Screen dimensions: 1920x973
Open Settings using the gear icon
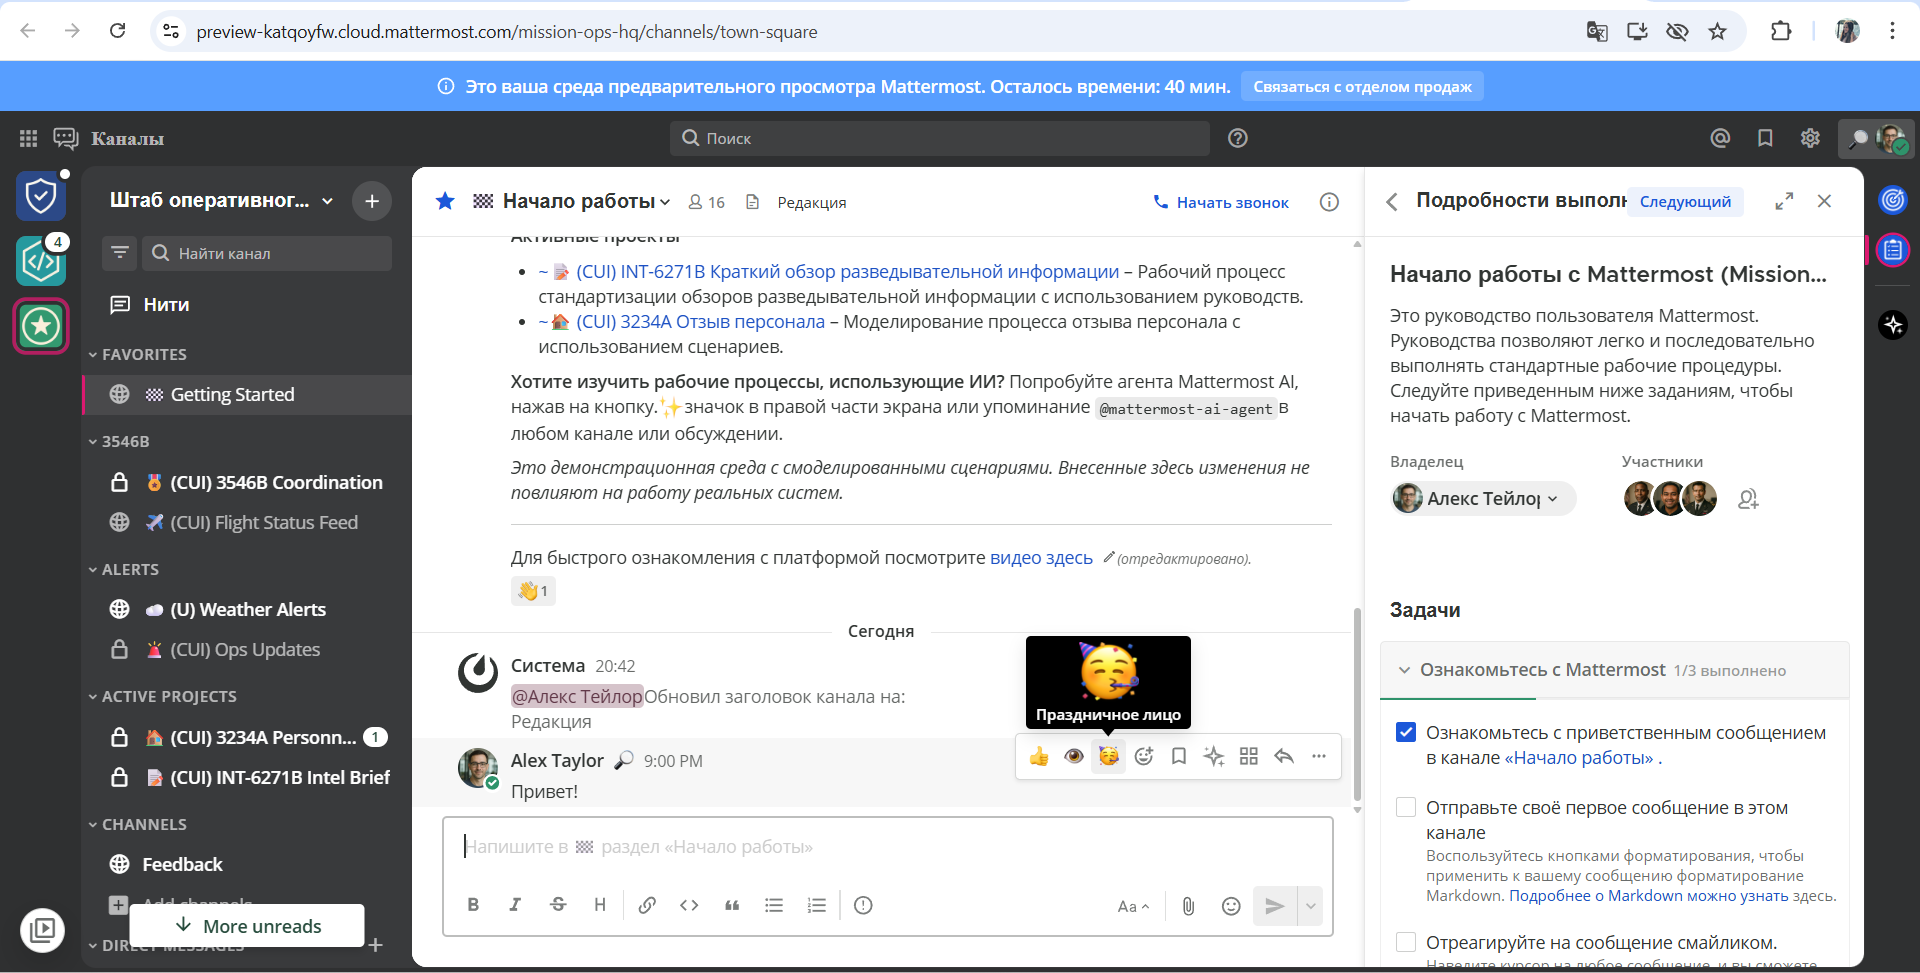tap(1810, 138)
